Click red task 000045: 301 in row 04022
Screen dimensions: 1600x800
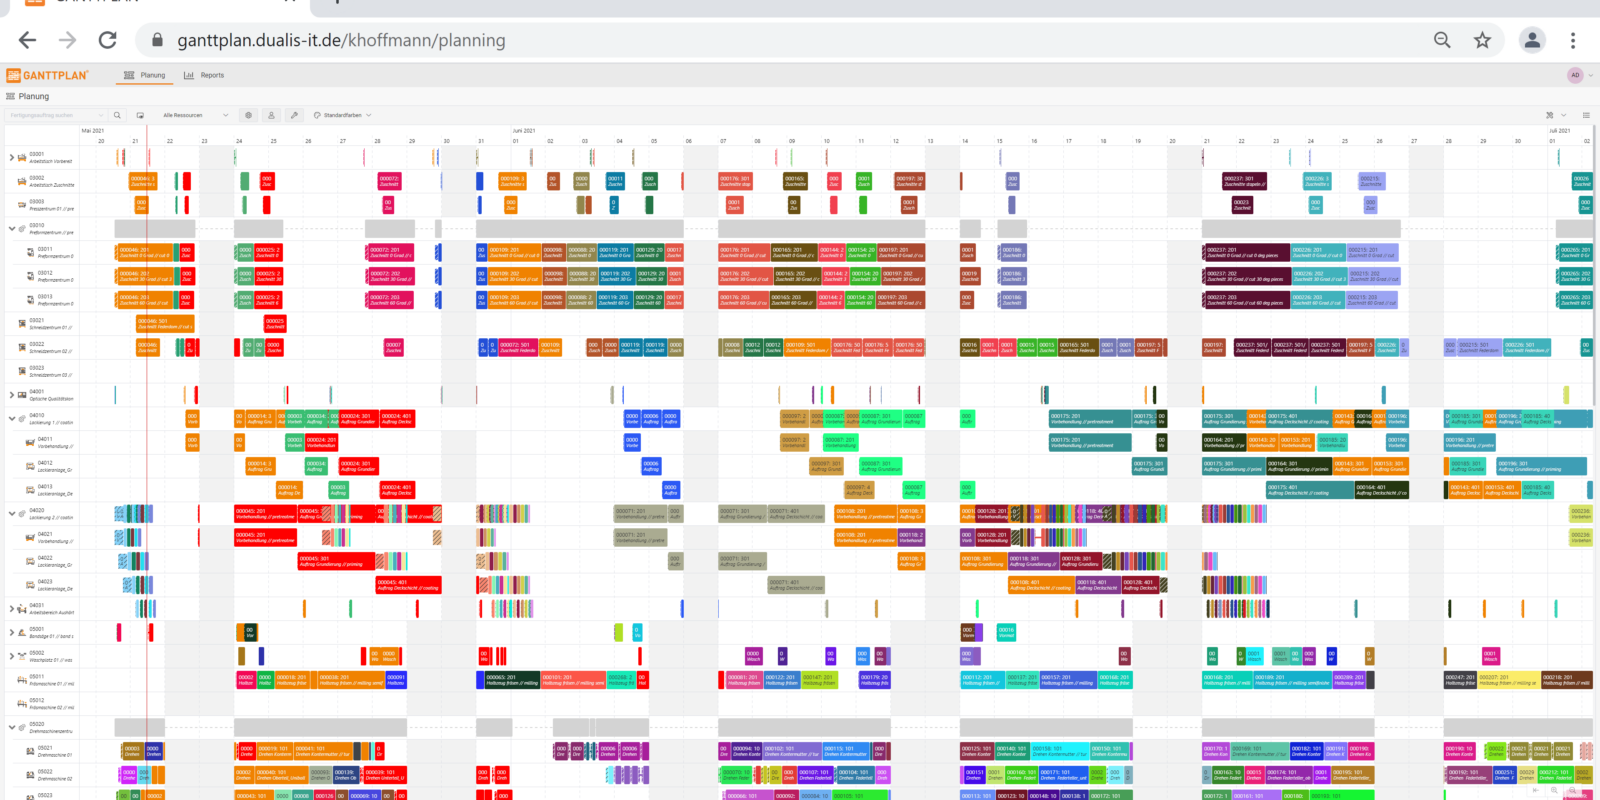point(336,561)
